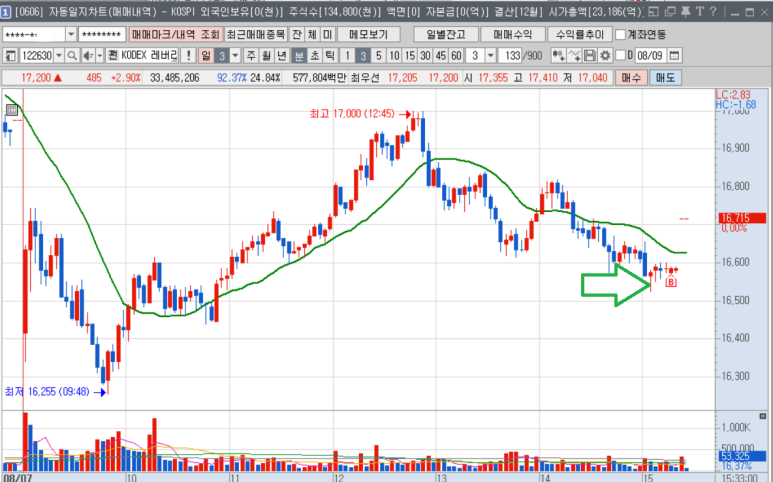
Task: Click the pink 매수 buy button
Action: coord(631,78)
